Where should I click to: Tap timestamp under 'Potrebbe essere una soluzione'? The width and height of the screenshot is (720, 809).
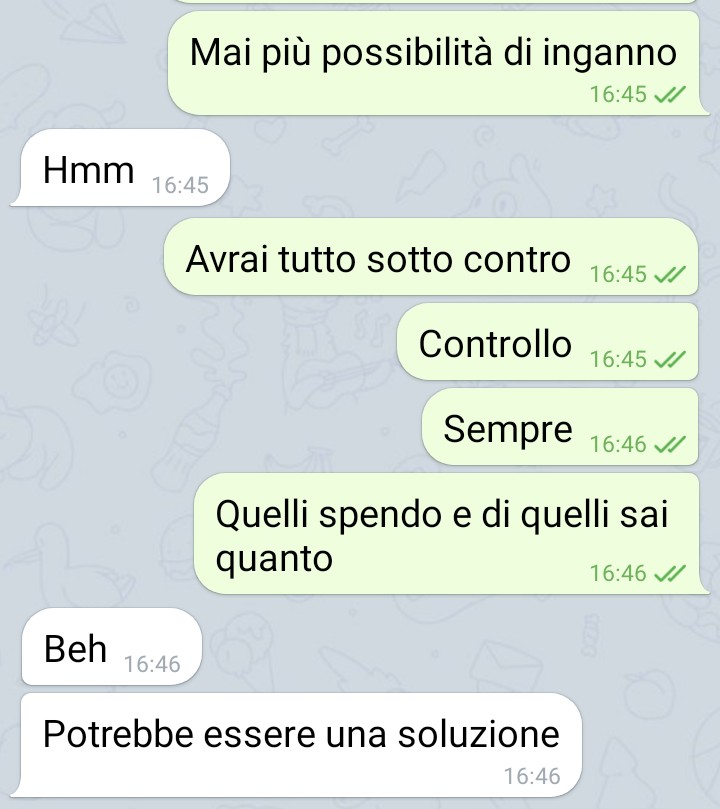(532, 776)
